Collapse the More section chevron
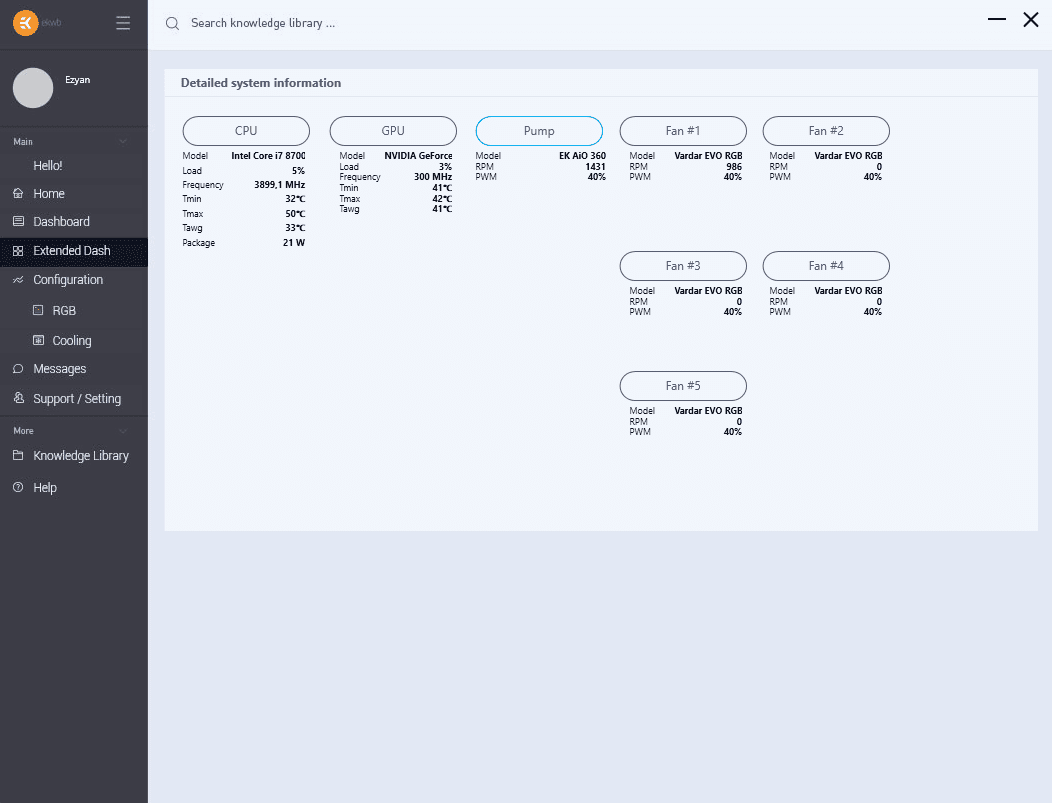 click(123, 431)
